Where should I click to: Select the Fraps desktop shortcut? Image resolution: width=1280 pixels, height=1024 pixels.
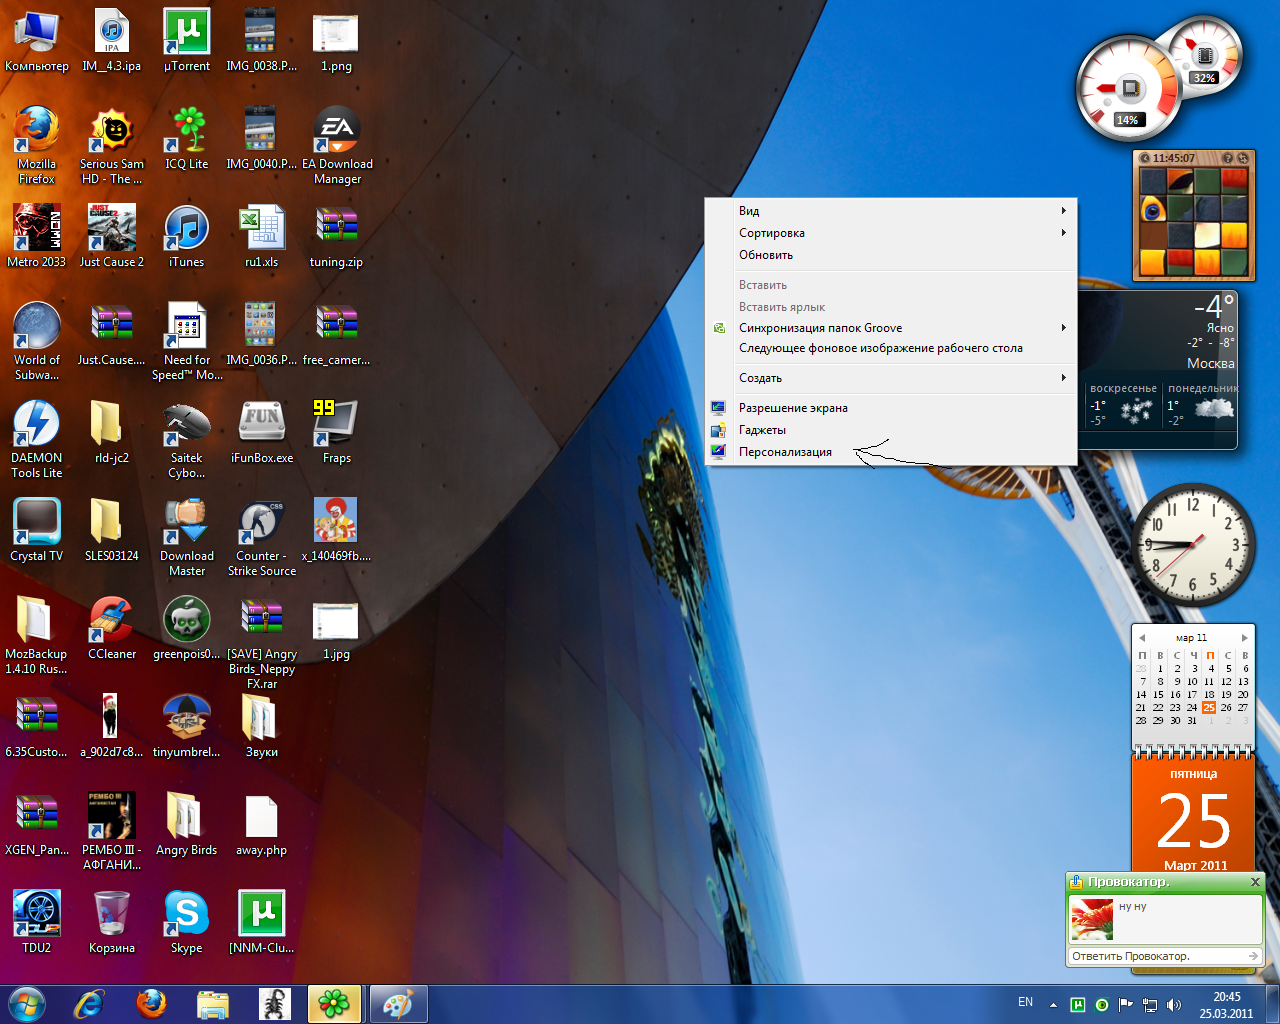[337, 432]
